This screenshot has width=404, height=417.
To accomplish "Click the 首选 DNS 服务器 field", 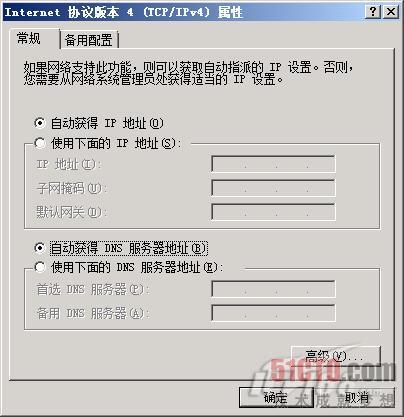I will 273,289.
